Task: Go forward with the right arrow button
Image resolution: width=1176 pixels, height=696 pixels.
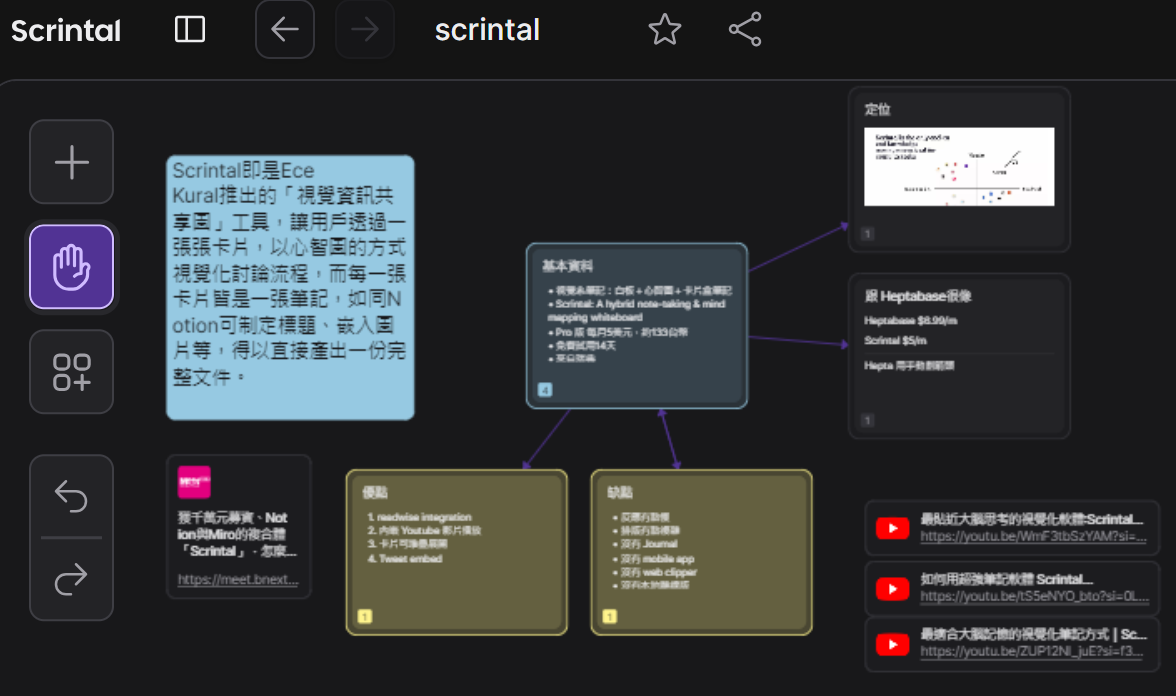Action: (x=364, y=30)
